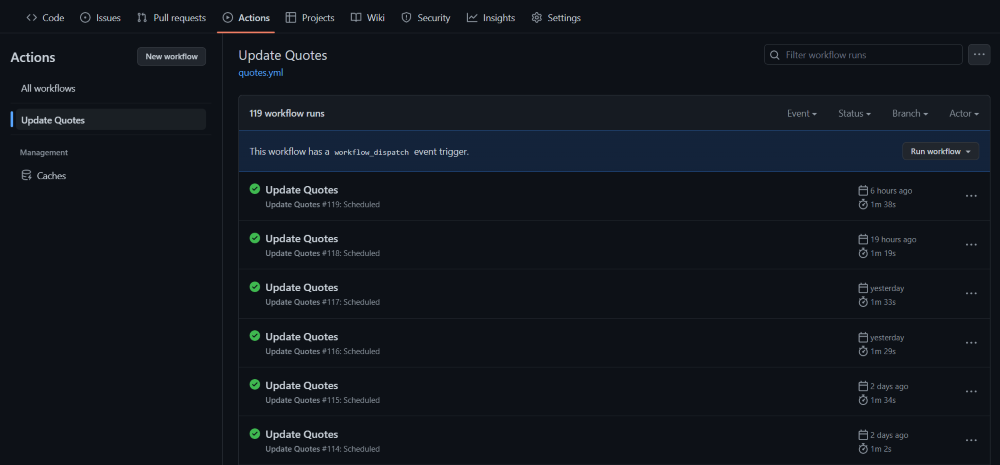Click success check icon for run #114
Image resolution: width=1000 pixels, height=465 pixels.
(254, 434)
